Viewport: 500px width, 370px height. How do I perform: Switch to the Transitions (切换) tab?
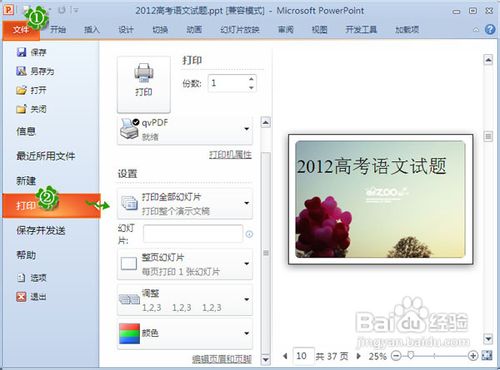[x=160, y=30]
